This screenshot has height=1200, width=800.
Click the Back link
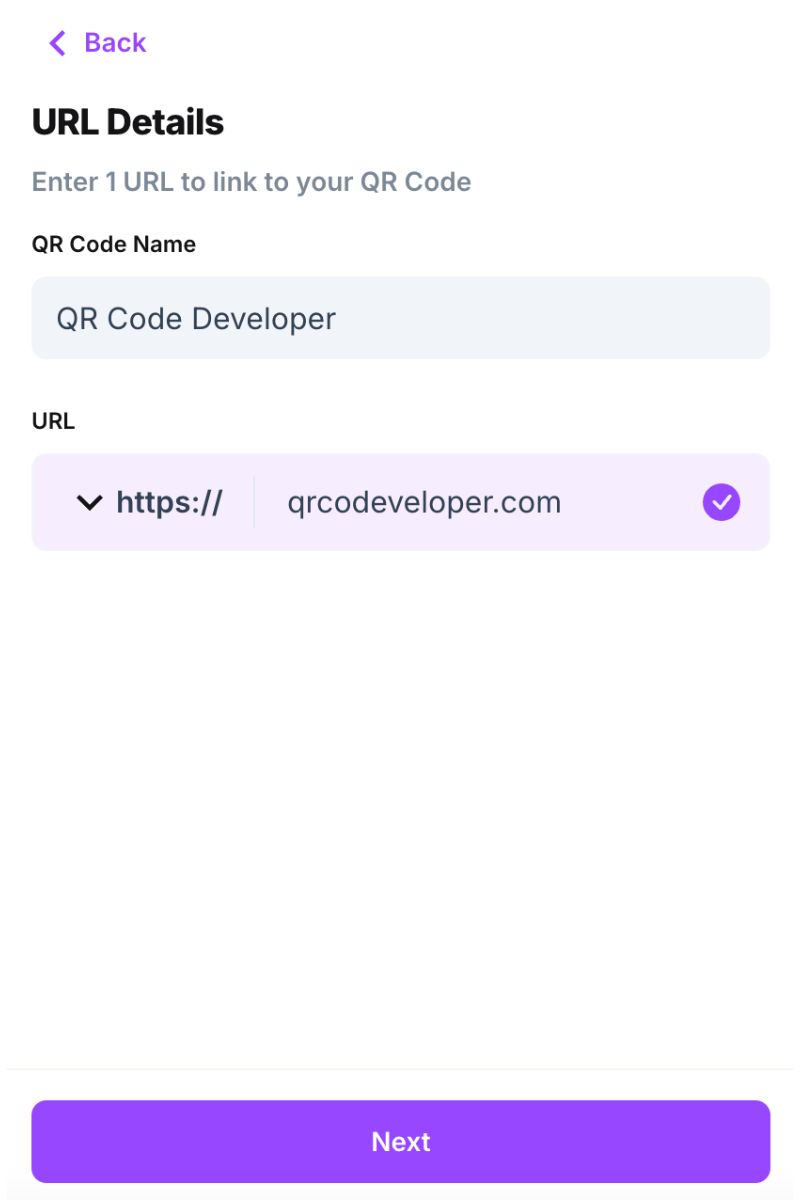click(x=115, y=42)
